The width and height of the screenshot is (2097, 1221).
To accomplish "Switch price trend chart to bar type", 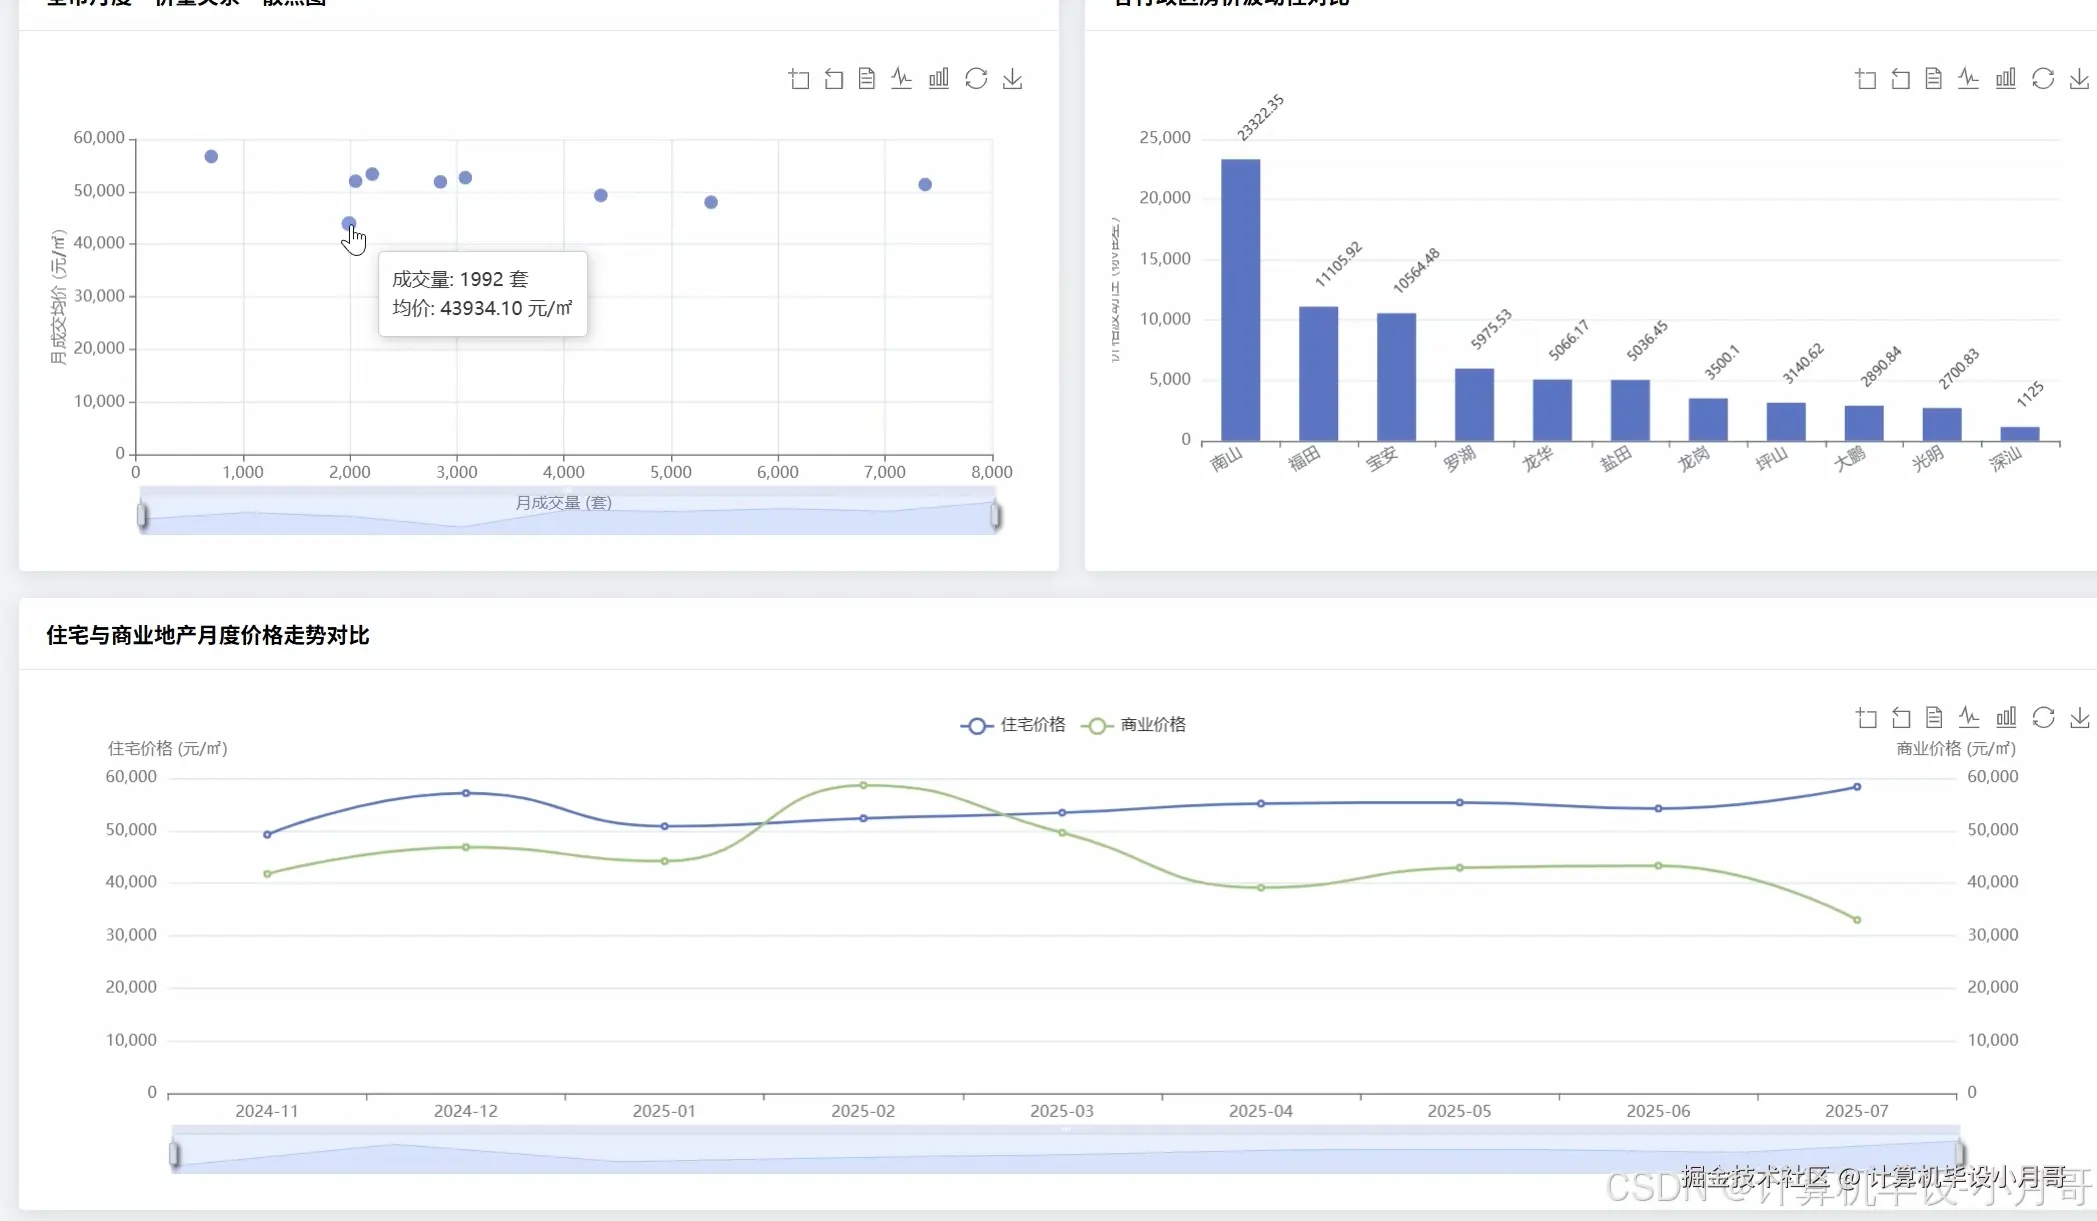I will coord(2006,718).
